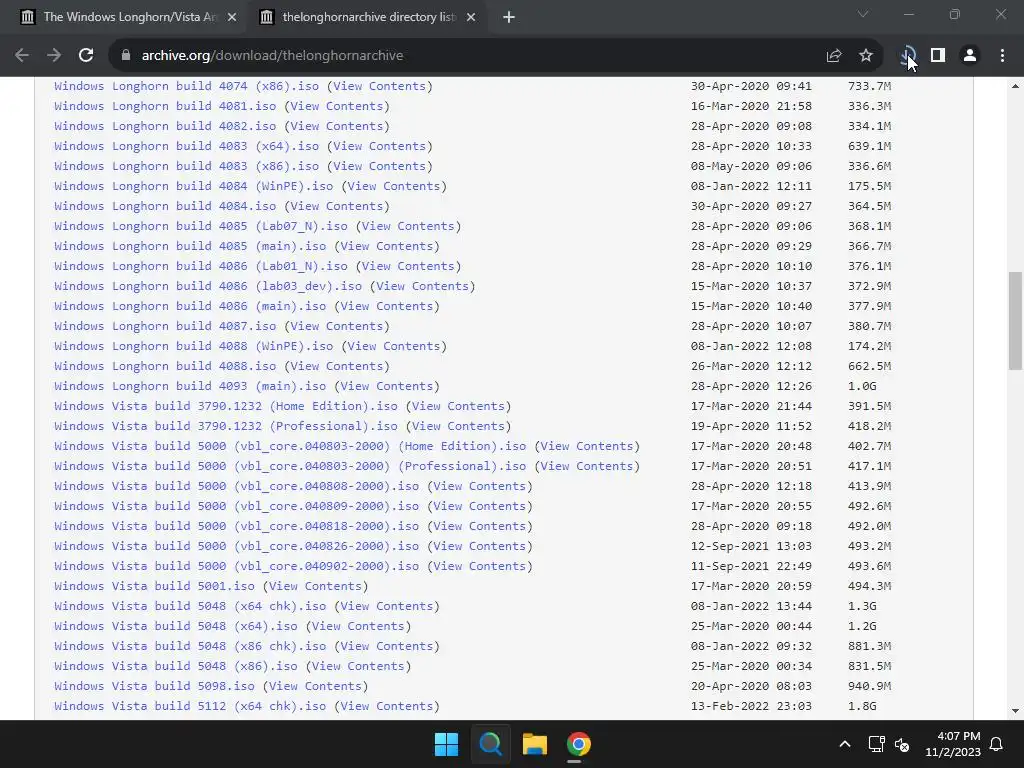View Contents of Longhorn build 4082.iso

[x=336, y=126]
